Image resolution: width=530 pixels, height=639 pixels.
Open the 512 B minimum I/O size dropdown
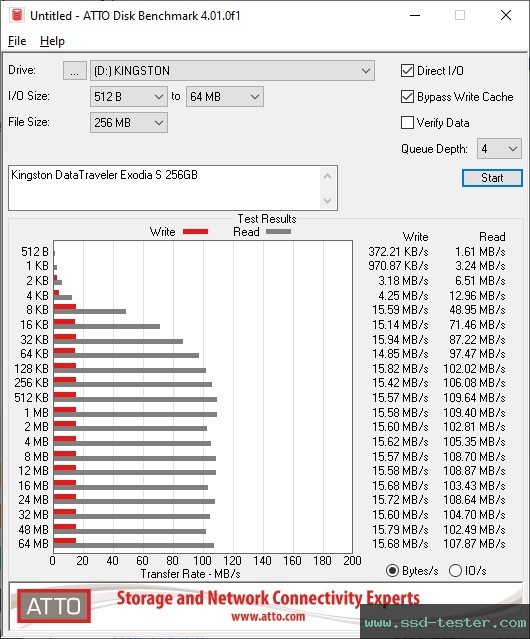click(x=129, y=97)
